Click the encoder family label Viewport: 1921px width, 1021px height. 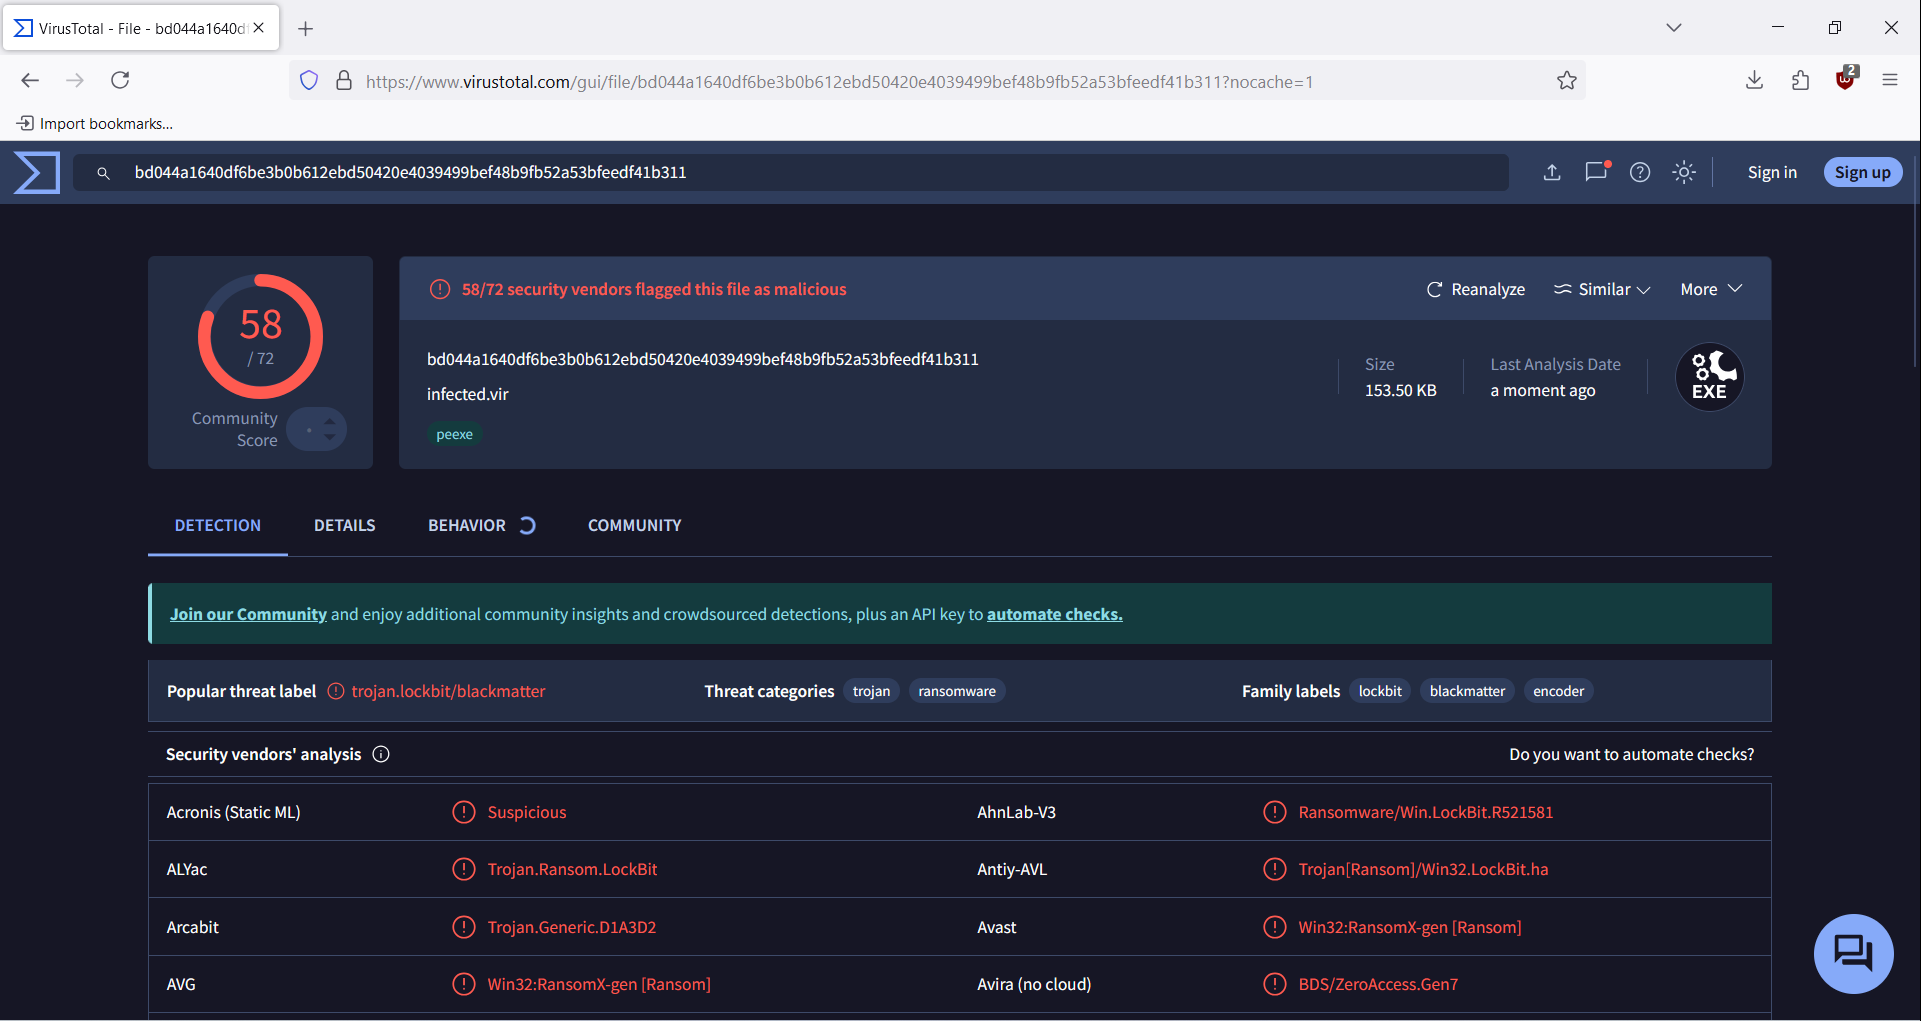tap(1558, 691)
